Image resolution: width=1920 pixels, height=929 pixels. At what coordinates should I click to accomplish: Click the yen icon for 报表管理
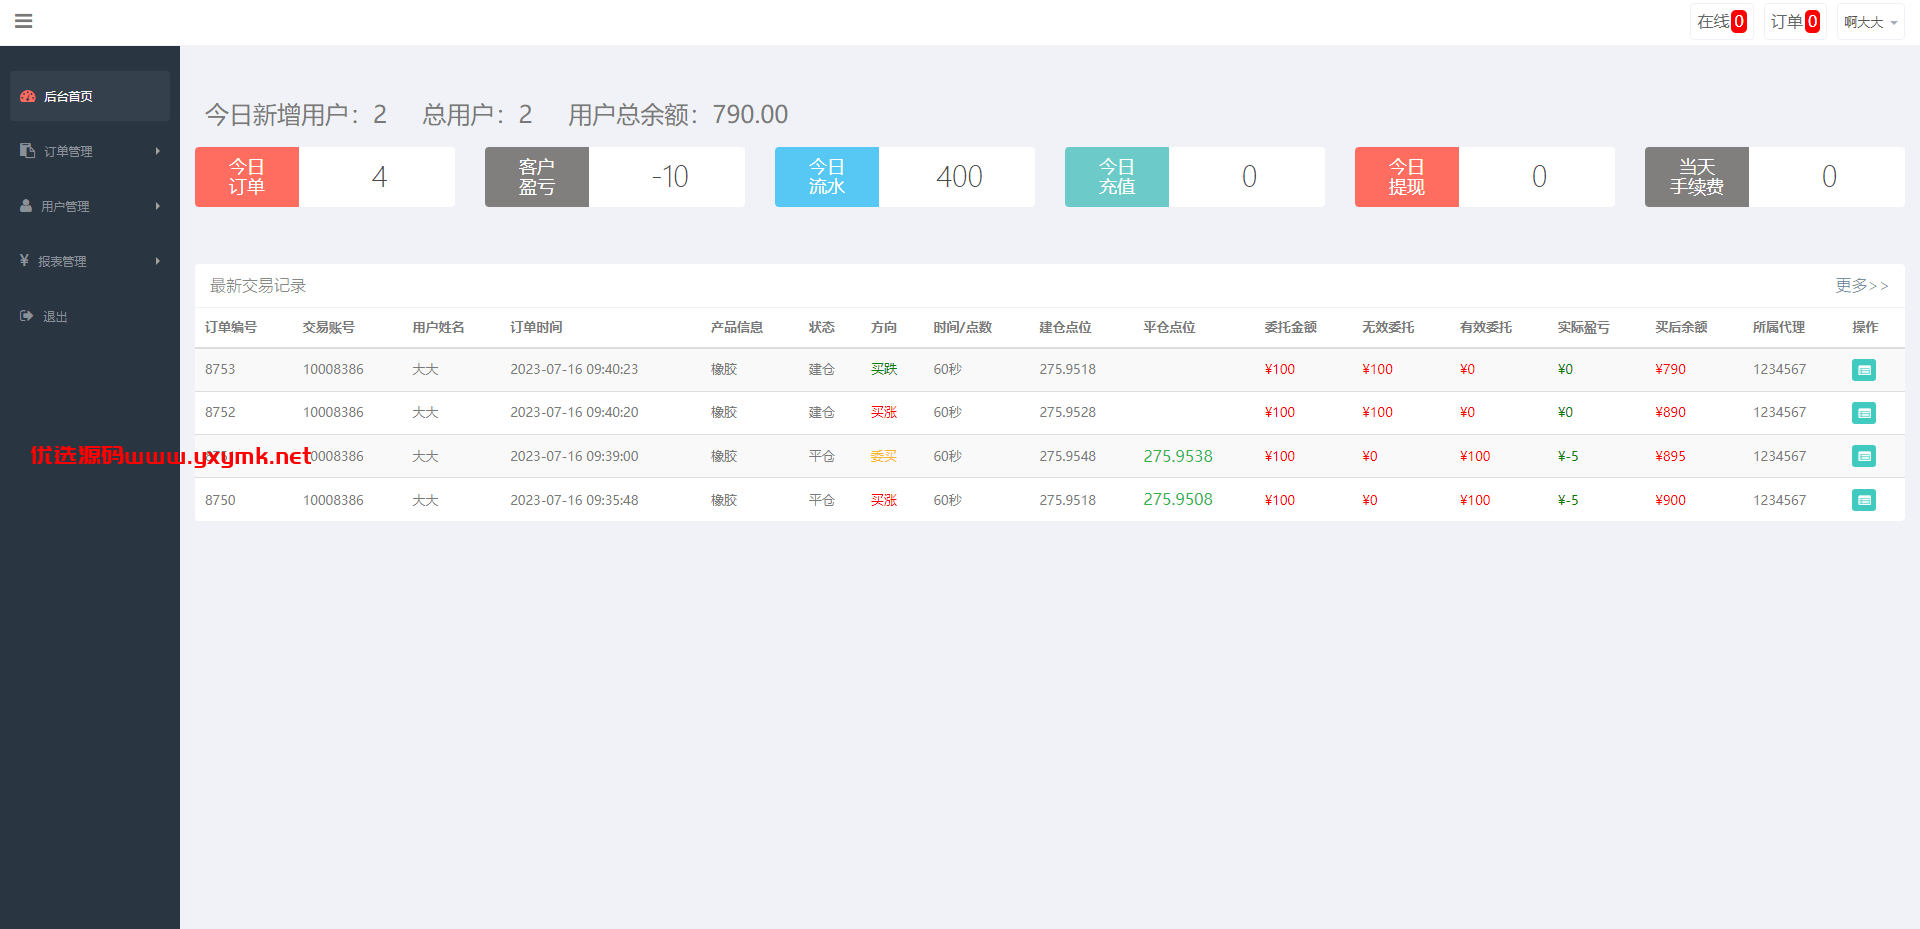(24, 260)
